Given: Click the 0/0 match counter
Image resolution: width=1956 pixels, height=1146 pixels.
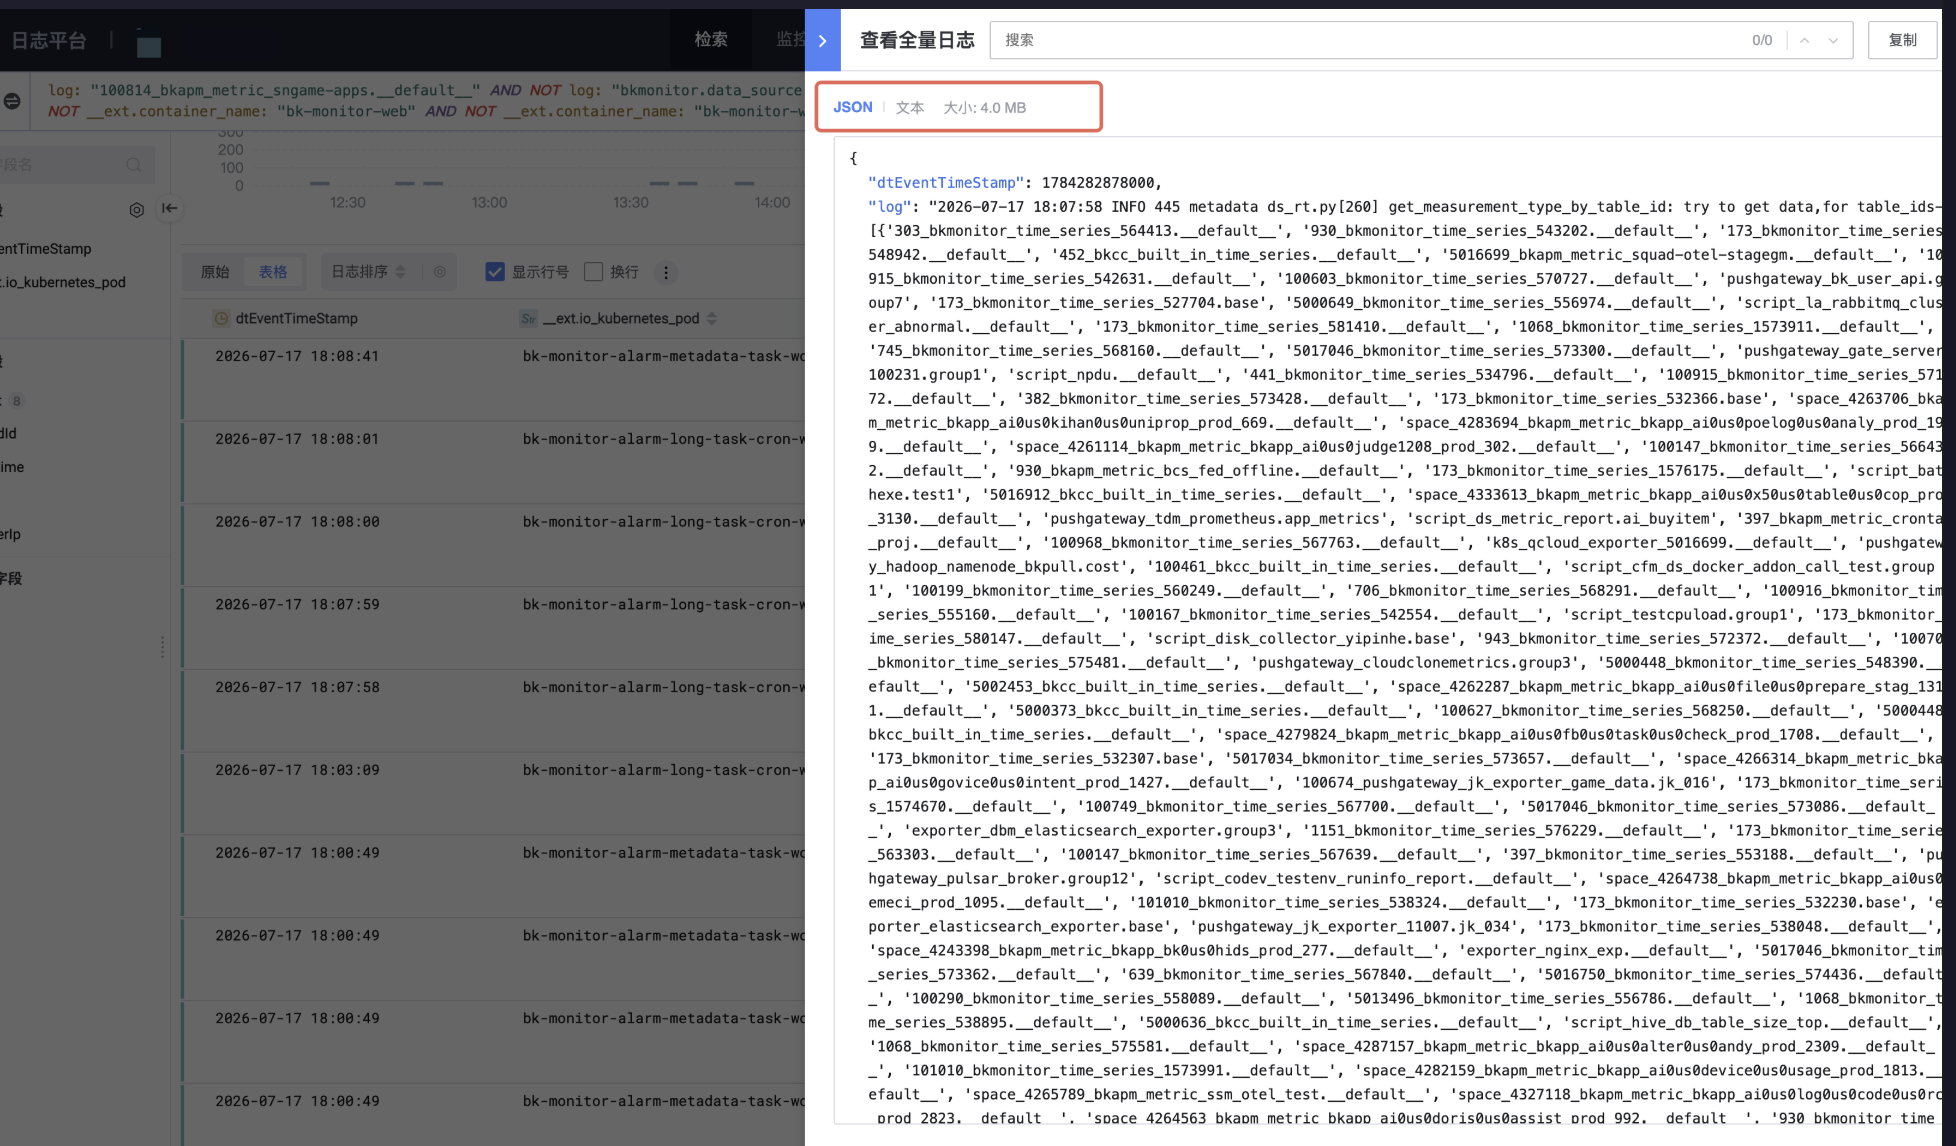Looking at the screenshot, I should click(1762, 40).
